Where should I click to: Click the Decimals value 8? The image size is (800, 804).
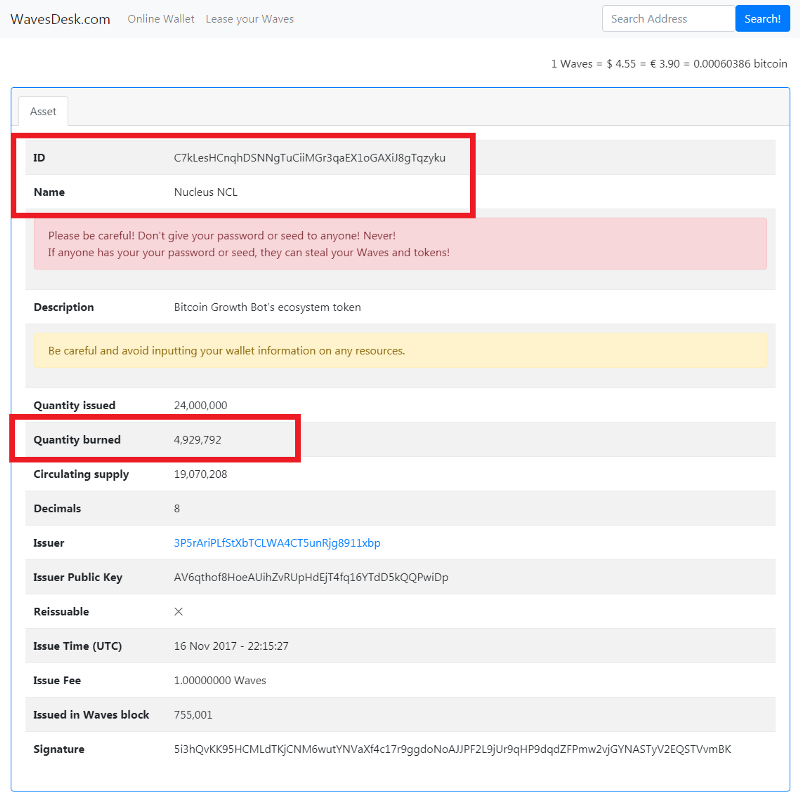coord(177,509)
